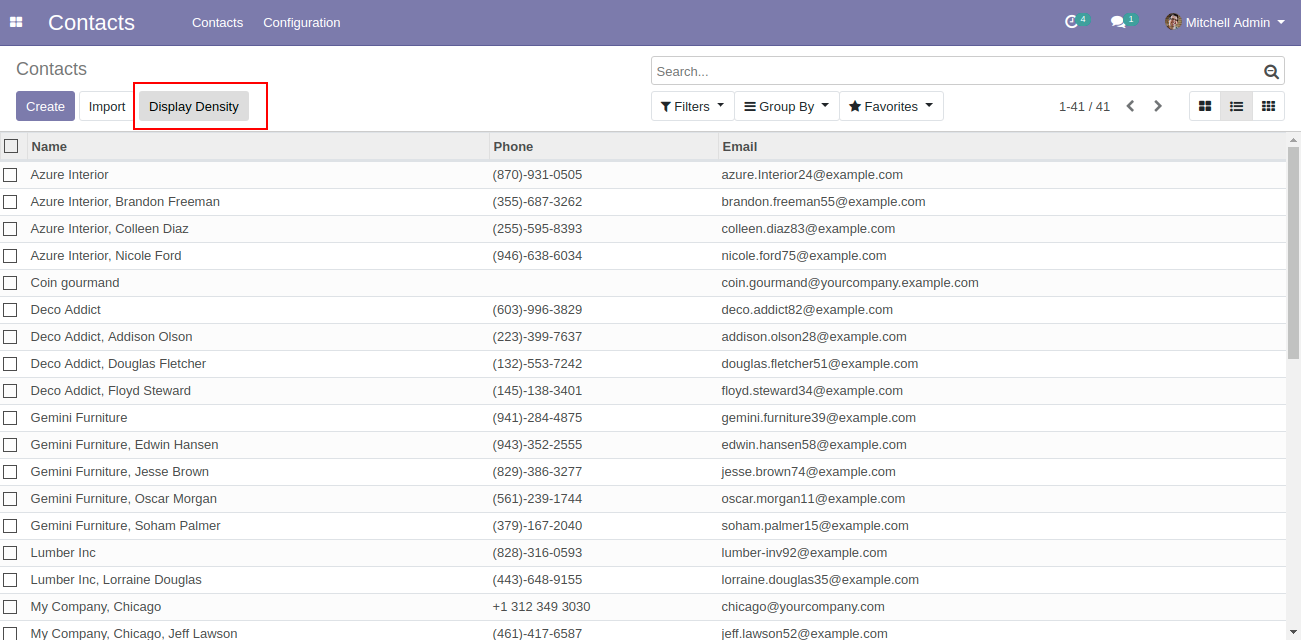Screen dimensions: 1301x640
Task: Open the apps grid menu icon
Action: click(x=16, y=22)
